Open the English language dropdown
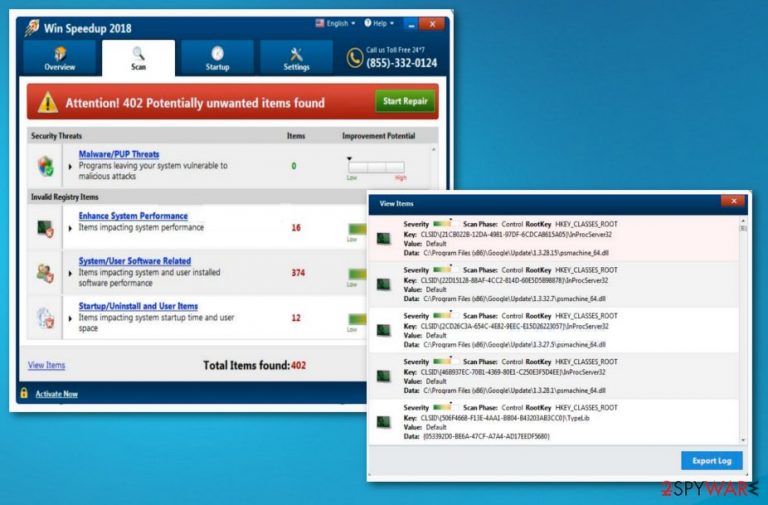This screenshot has height=505, width=768. 336,23
